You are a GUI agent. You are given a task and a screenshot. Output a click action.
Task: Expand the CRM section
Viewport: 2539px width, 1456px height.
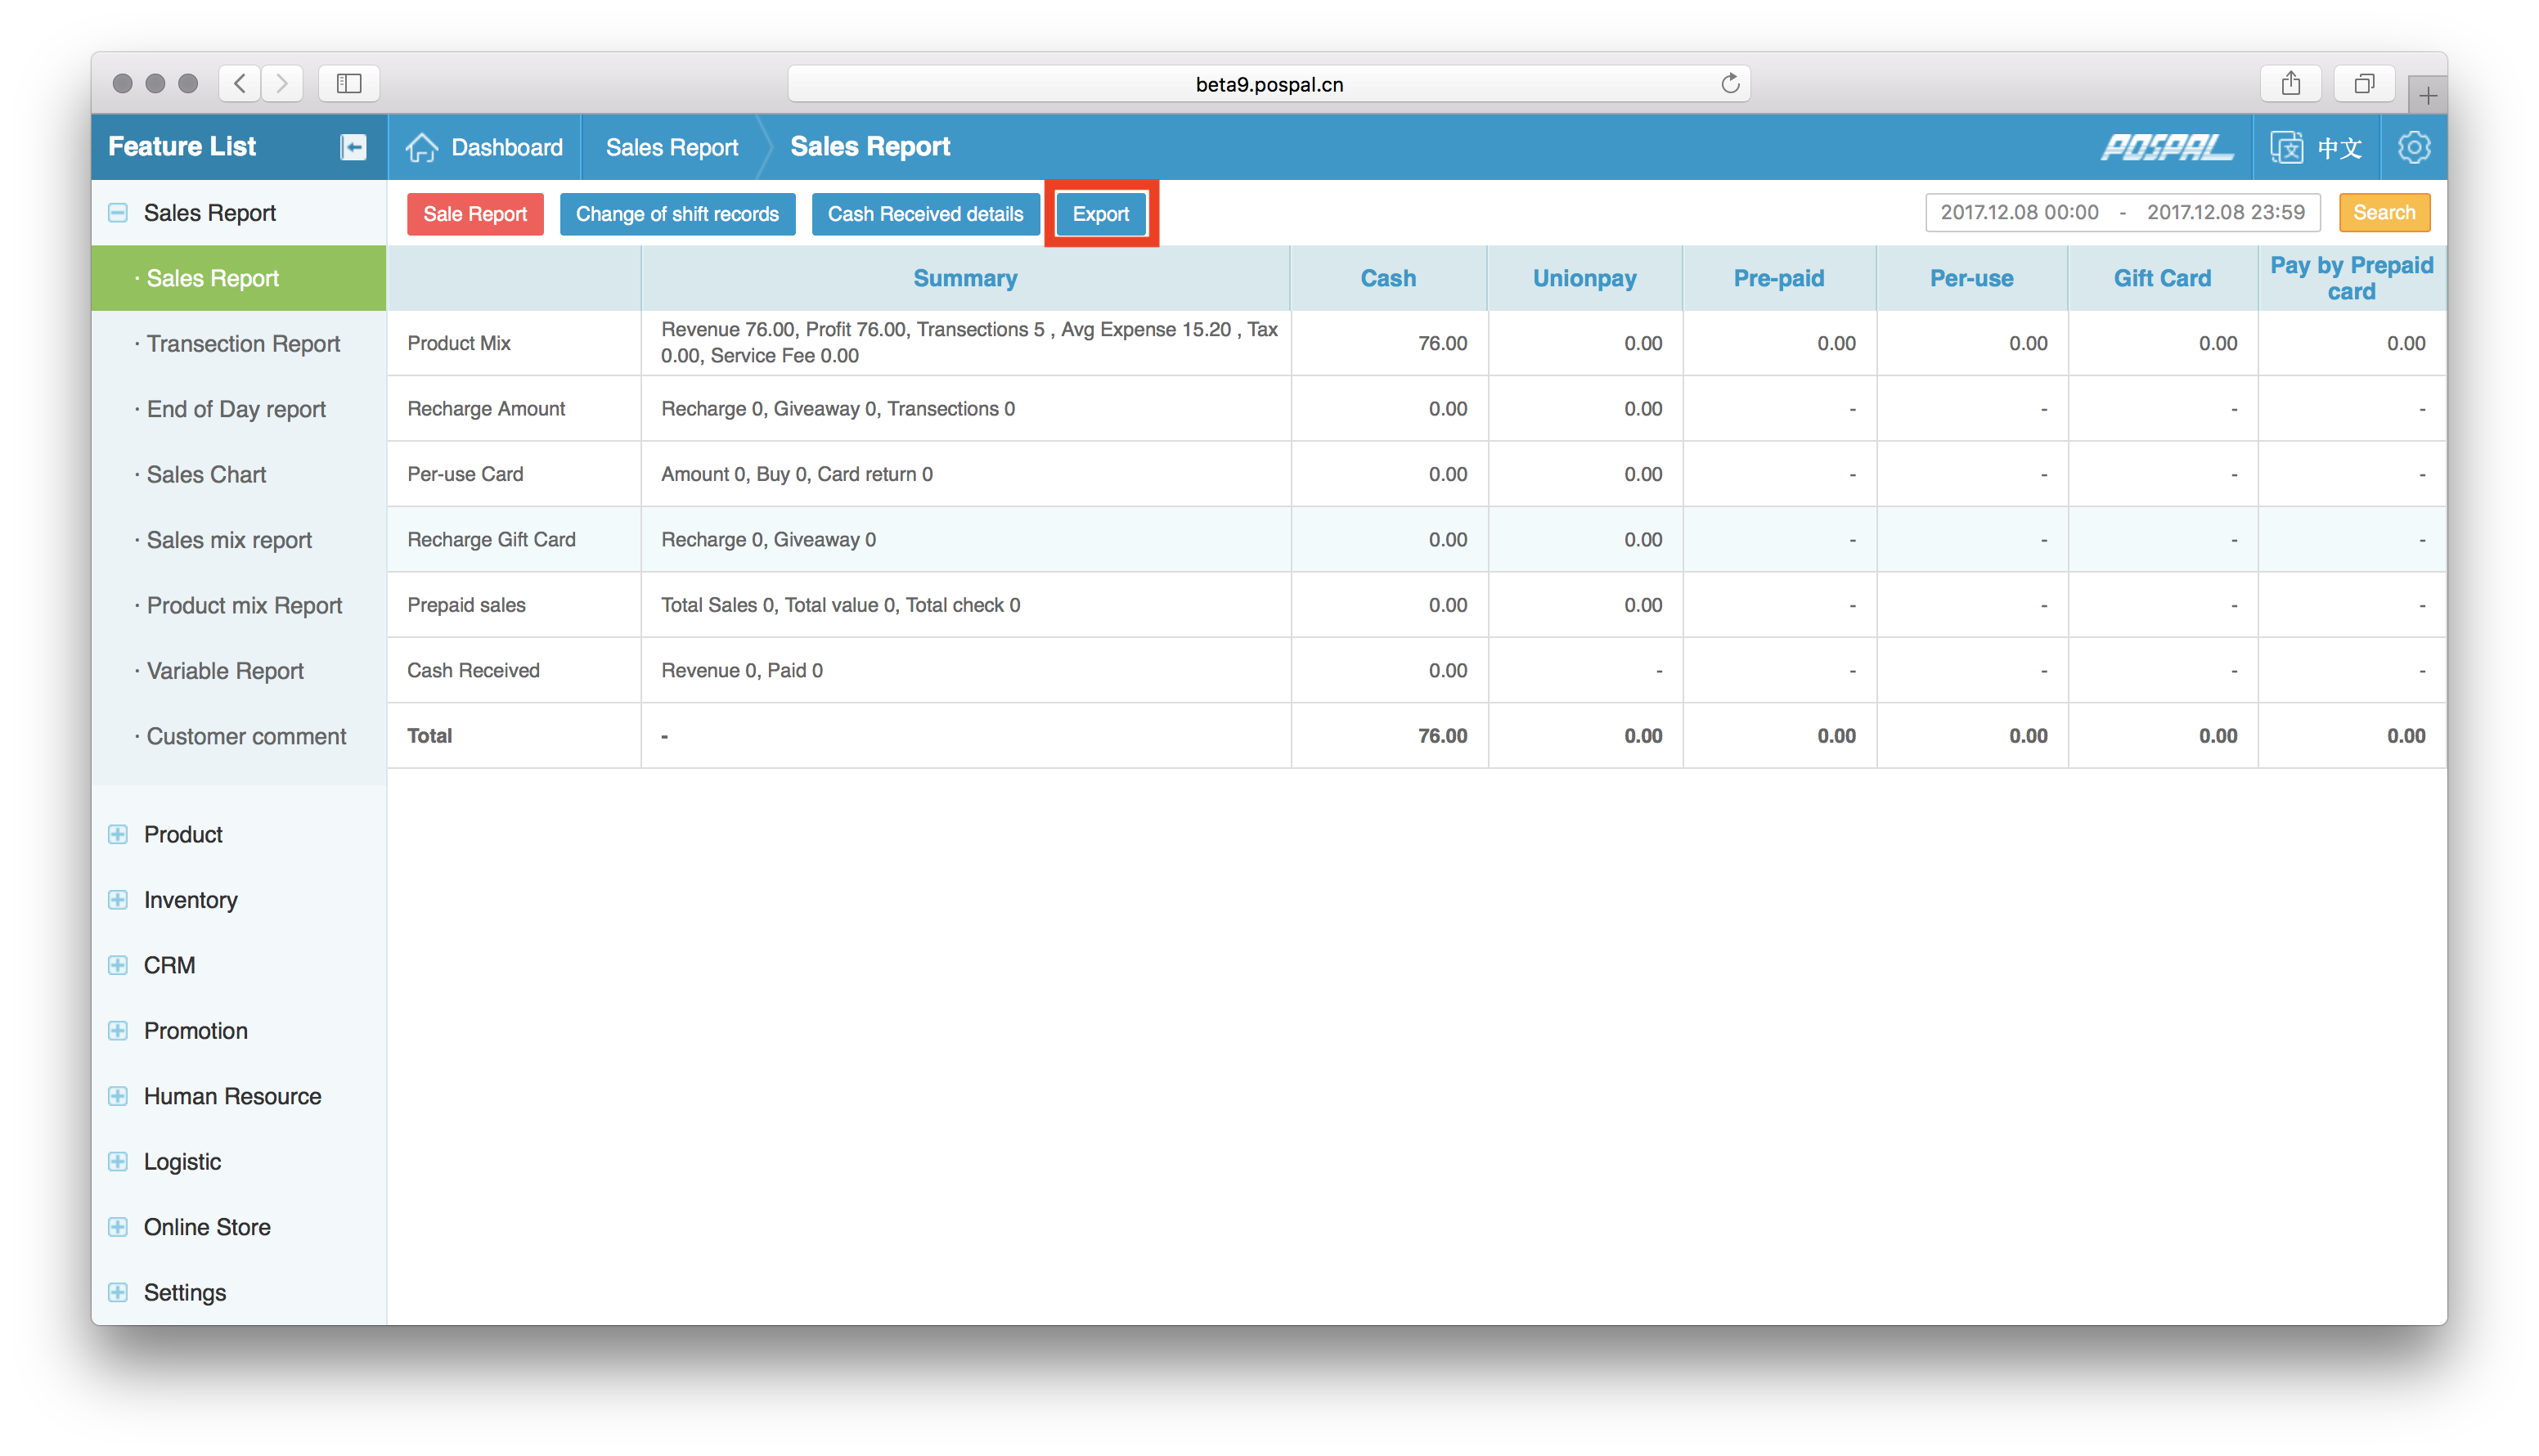[118, 965]
